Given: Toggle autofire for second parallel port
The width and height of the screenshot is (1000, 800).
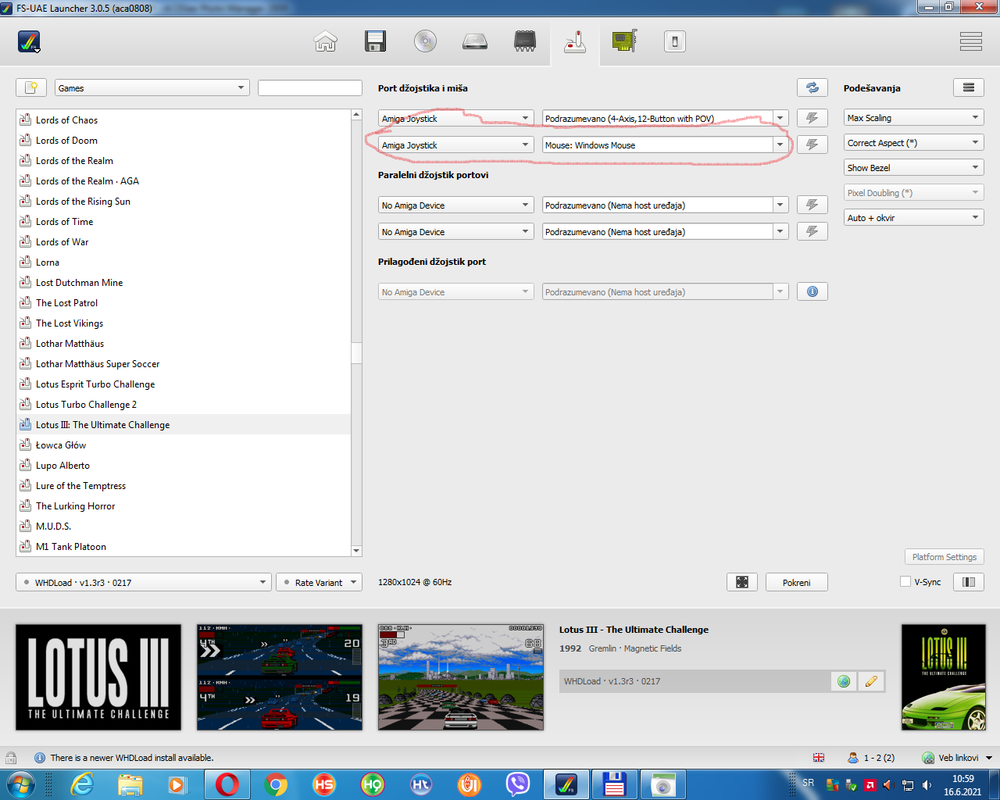Looking at the screenshot, I should pyautogui.click(x=812, y=232).
